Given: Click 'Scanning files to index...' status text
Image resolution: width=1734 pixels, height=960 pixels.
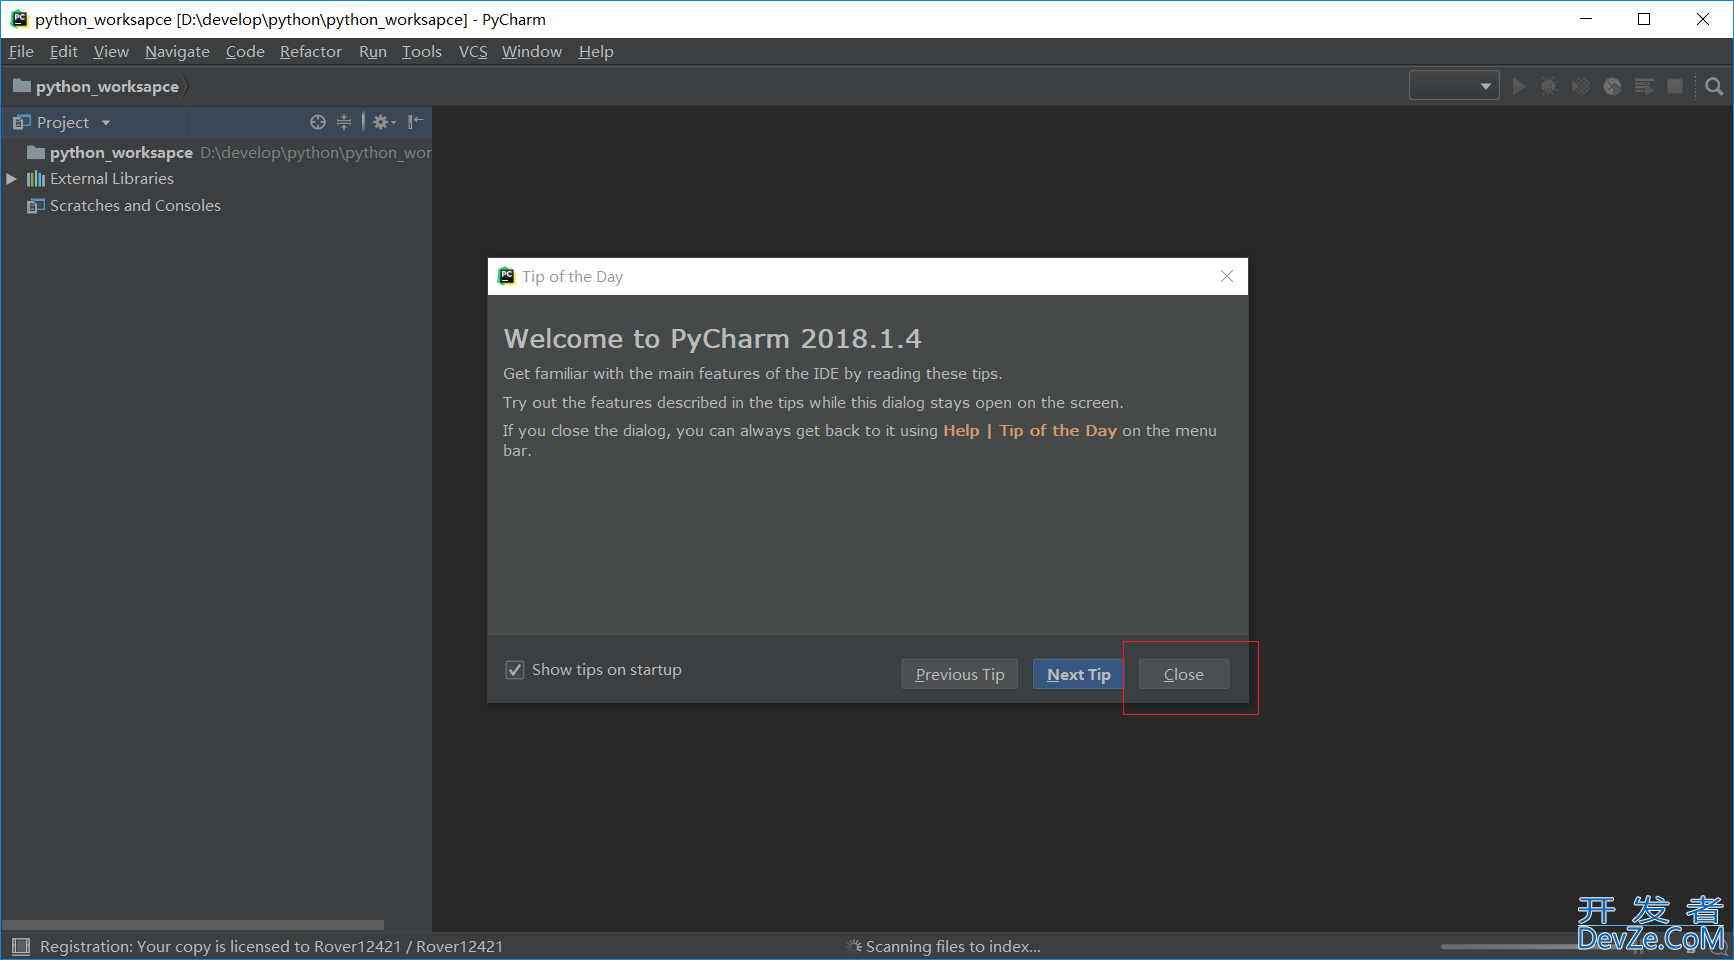Looking at the screenshot, I should point(953,946).
